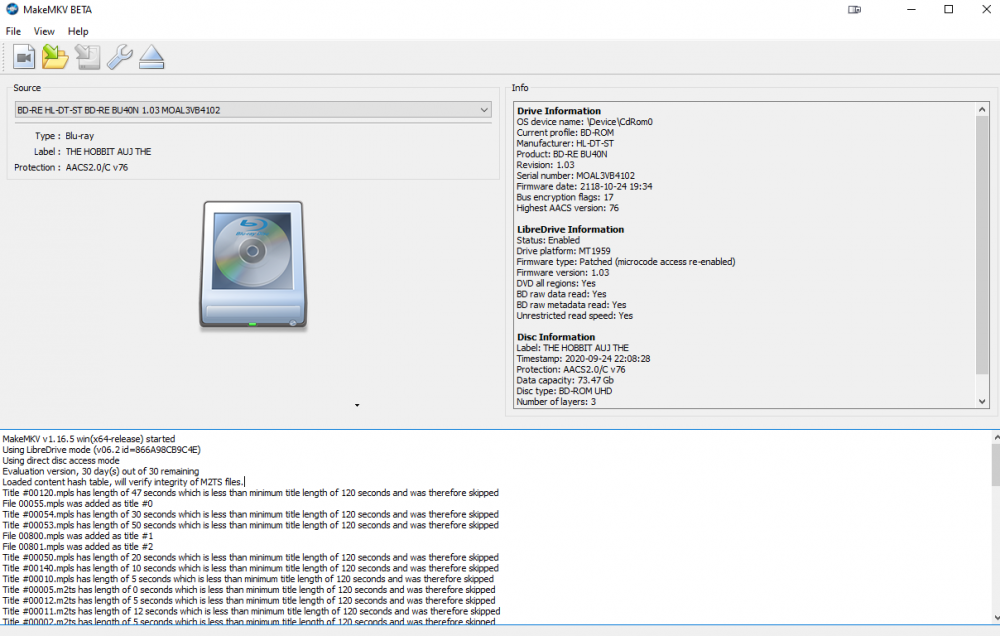Click log line 'Title #00120.mpls has length of 47 seconds'

[x=251, y=493]
